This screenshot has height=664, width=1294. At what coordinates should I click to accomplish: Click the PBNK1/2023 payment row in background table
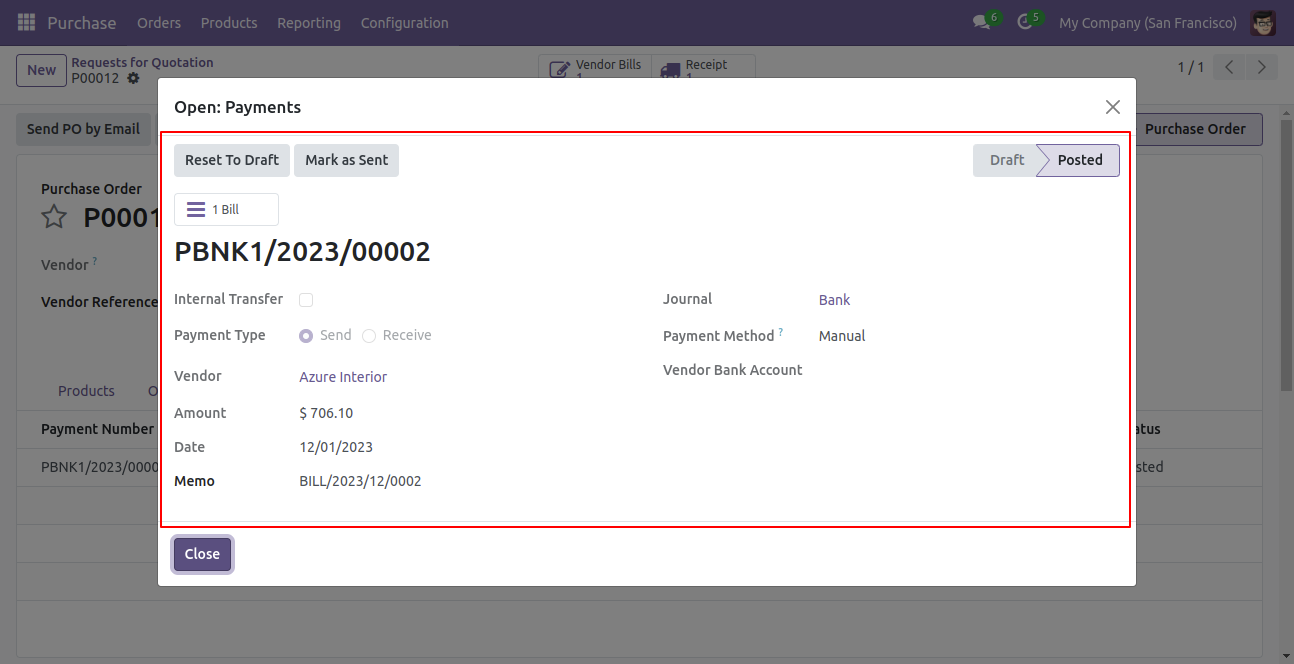point(99,467)
